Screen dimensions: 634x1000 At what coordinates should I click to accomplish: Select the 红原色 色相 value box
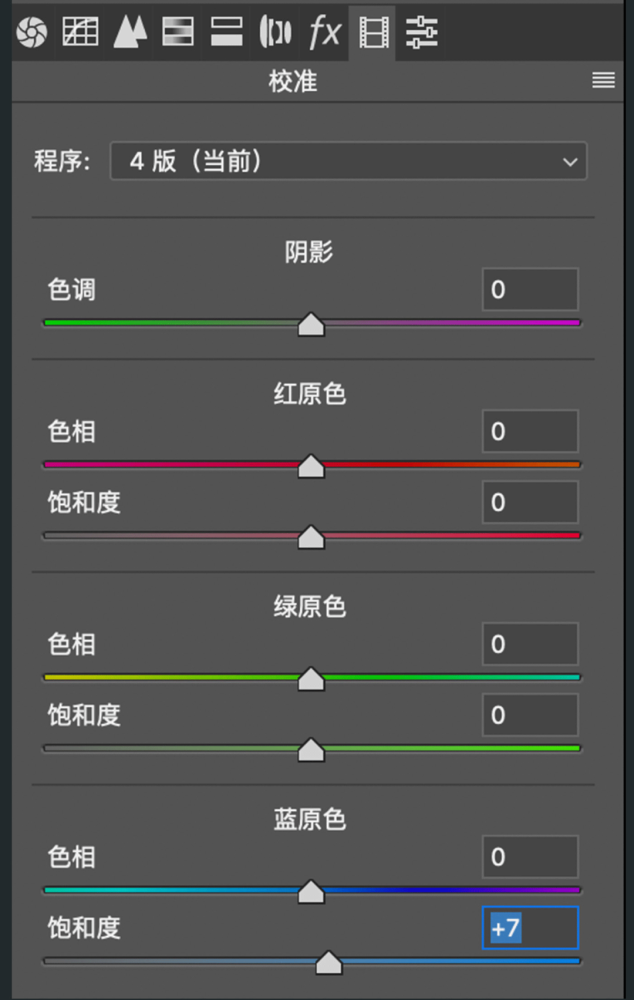[530, 431]
